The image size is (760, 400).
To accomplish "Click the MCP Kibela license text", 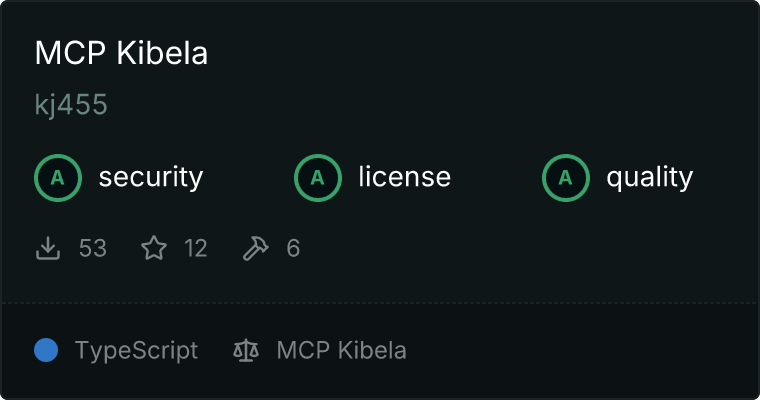I will point(341,351).
